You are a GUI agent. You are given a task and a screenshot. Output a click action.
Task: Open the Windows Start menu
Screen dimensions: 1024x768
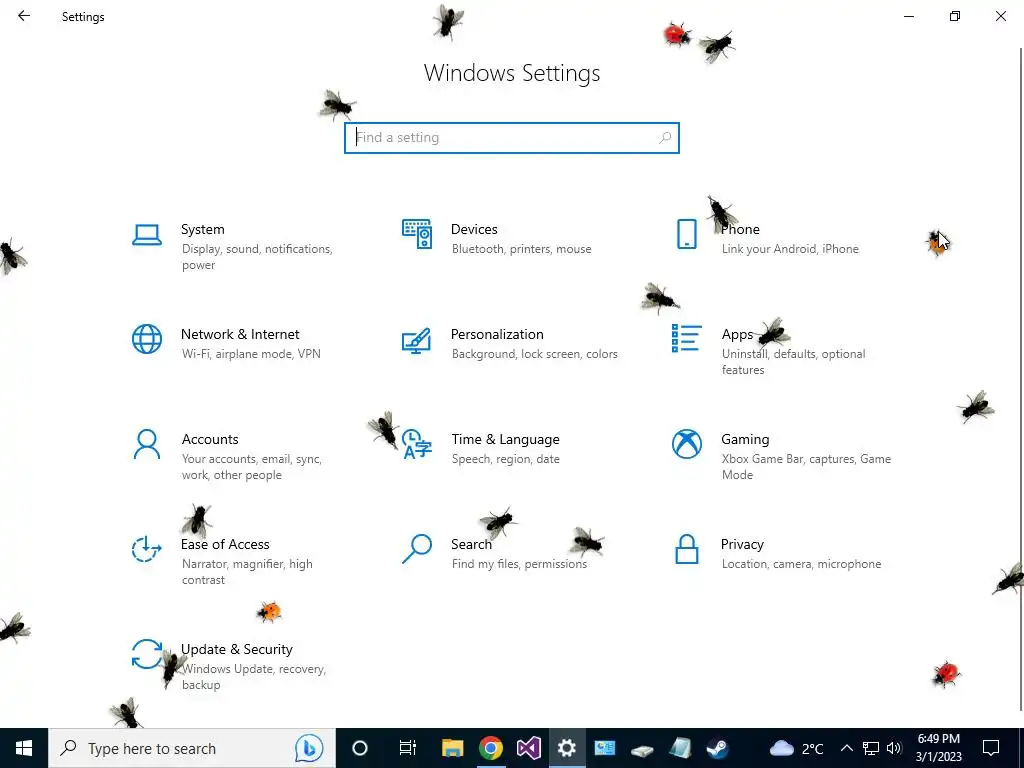point(24,748)
